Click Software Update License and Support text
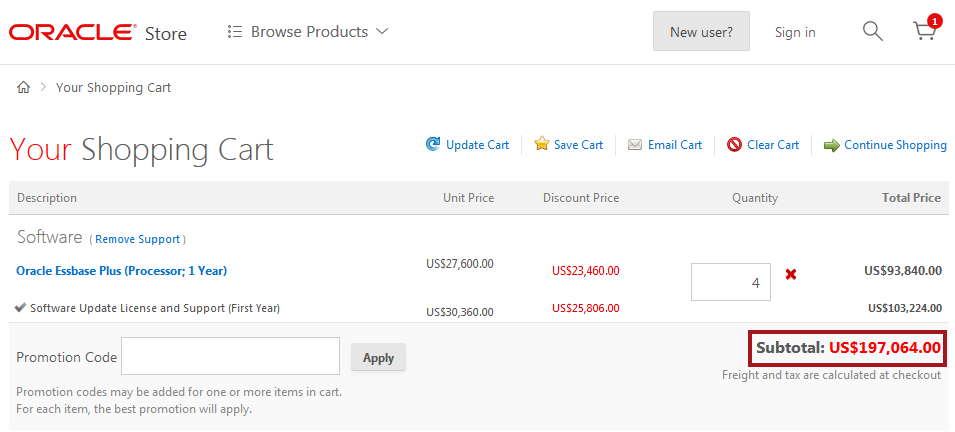 (155, 308)
